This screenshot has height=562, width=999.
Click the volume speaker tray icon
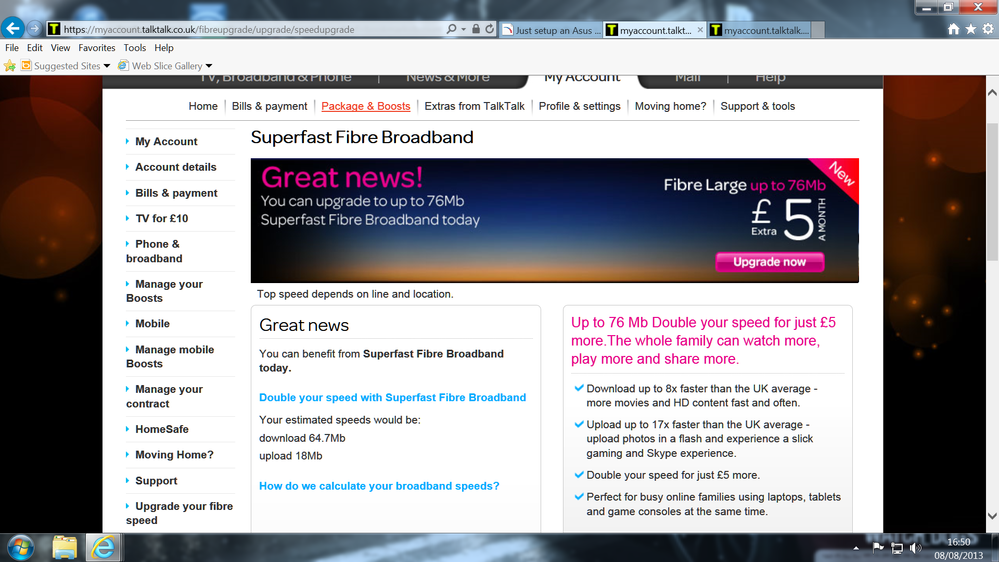tap(916, 548)
